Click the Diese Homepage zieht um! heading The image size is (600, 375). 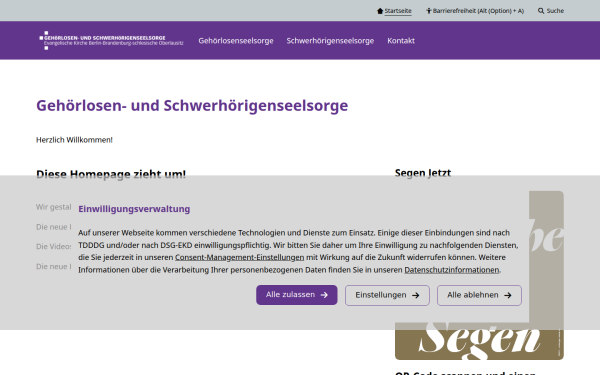[x=111, y=174]
